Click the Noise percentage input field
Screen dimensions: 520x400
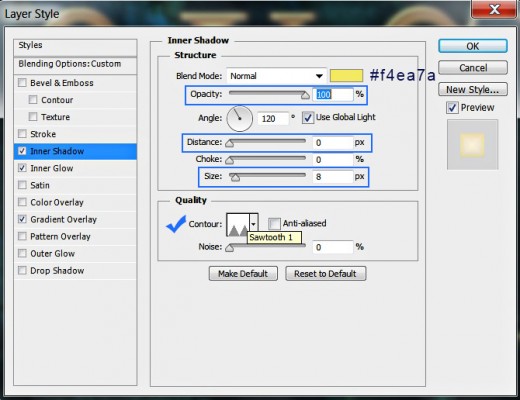click(x=332, y=247)
